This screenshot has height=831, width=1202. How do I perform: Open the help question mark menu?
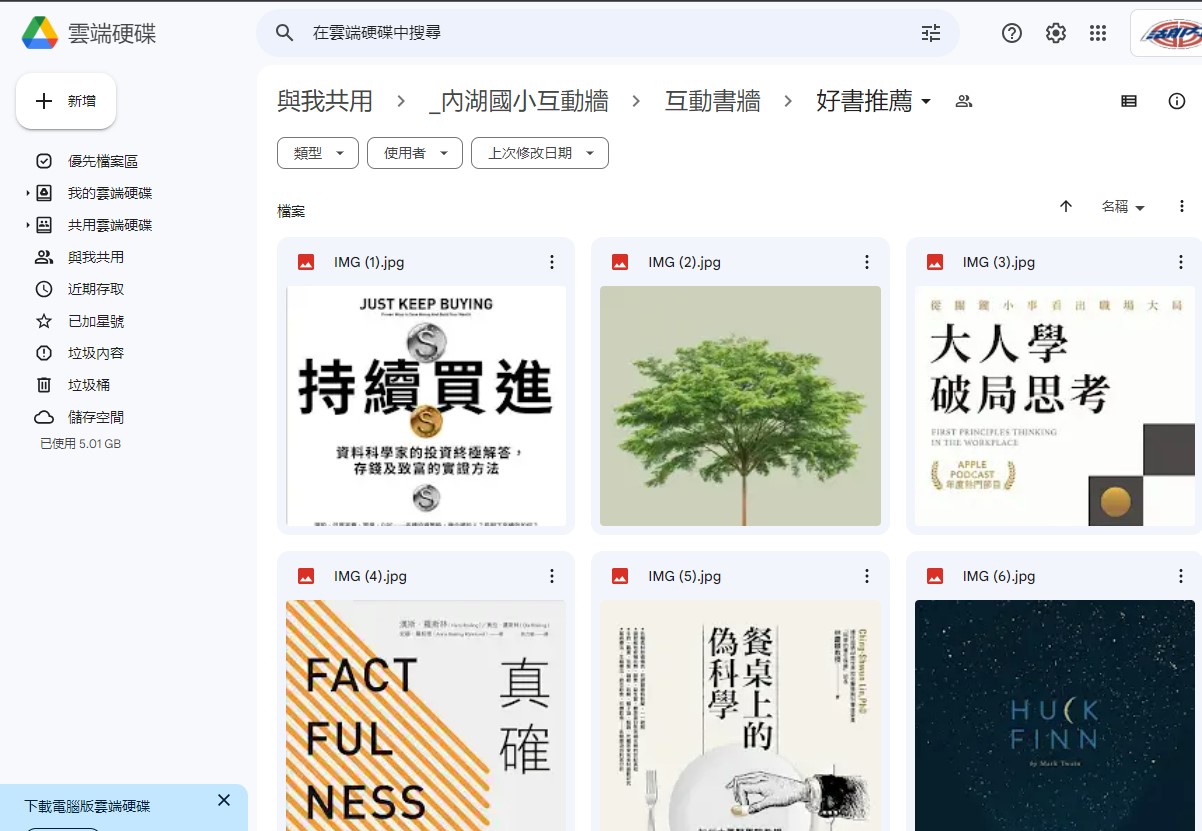pos(1012,33)
